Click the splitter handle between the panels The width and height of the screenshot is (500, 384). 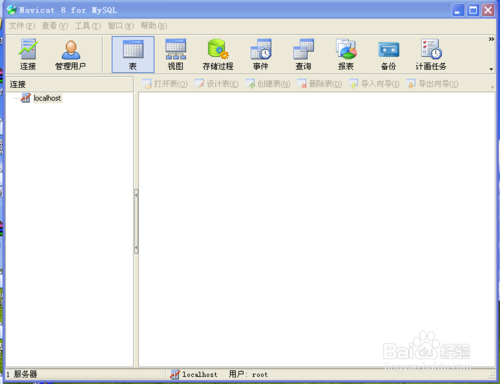coord(136,221)
